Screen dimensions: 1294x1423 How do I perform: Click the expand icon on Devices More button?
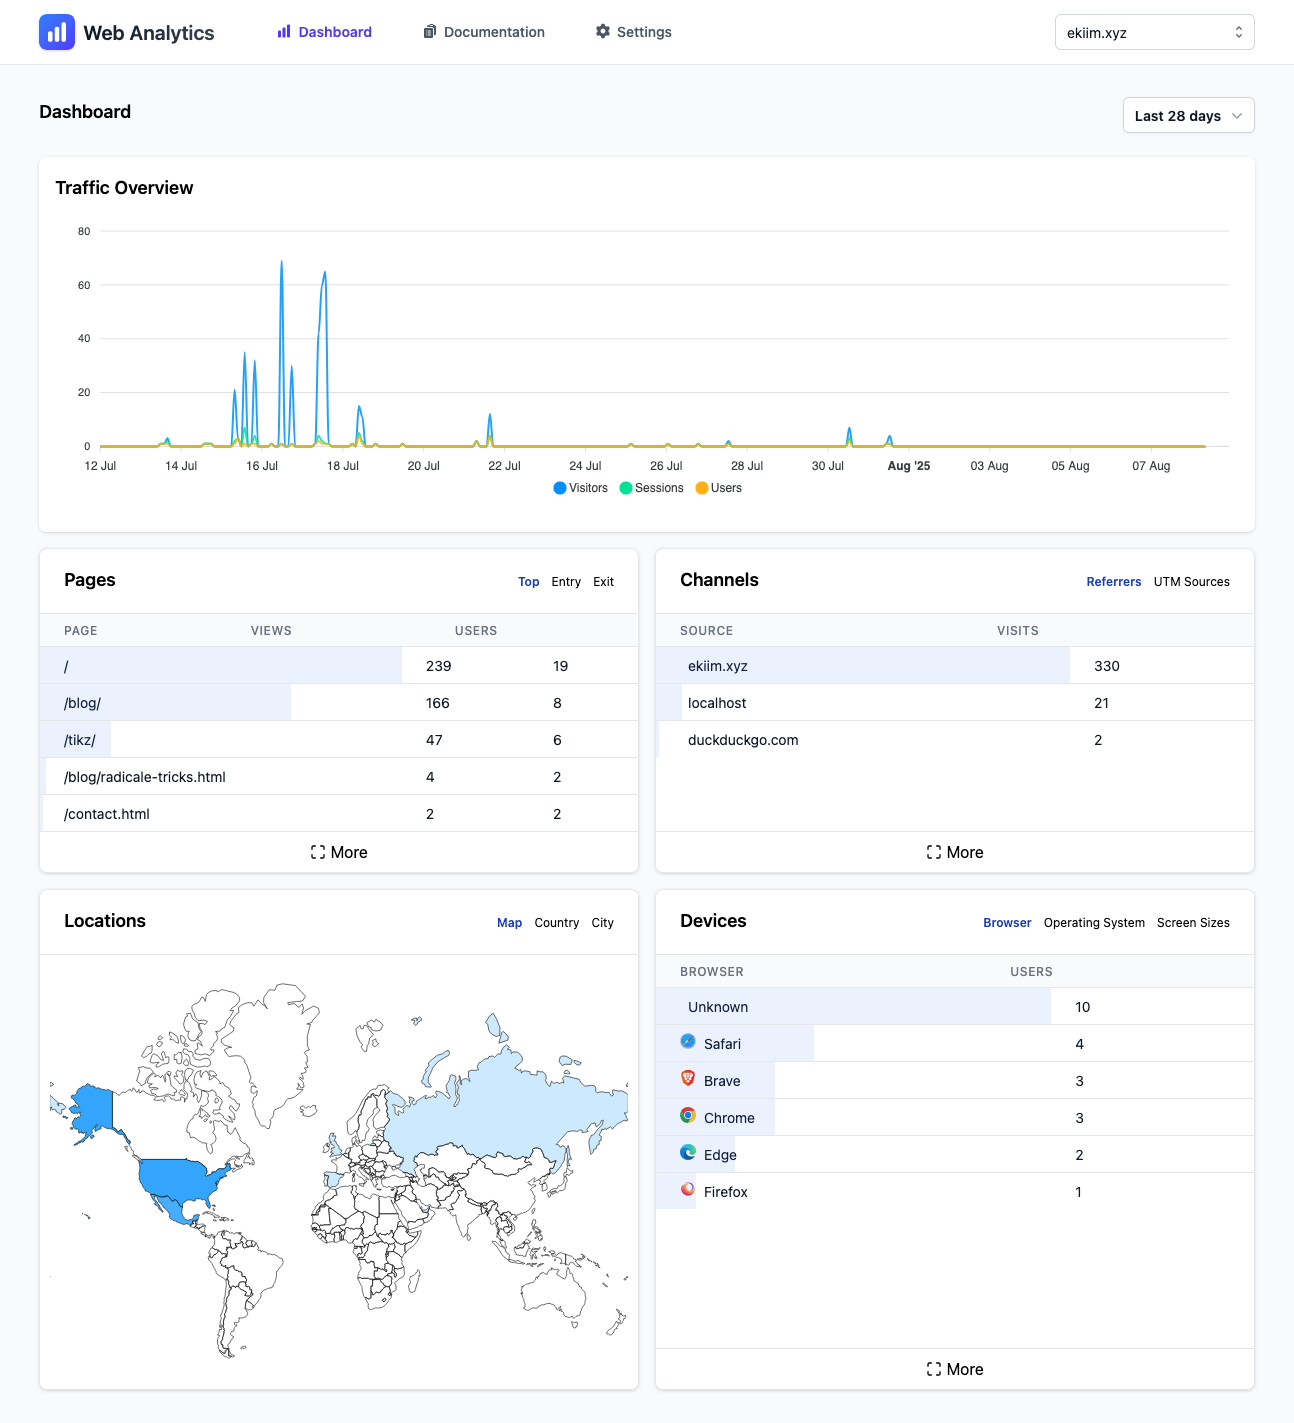[x=935, y=1369]
